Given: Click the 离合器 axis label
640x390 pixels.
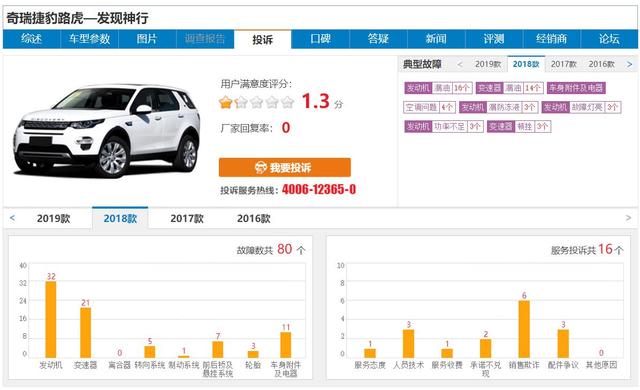Looking at the screenshot, I should [x=119, y=365].
